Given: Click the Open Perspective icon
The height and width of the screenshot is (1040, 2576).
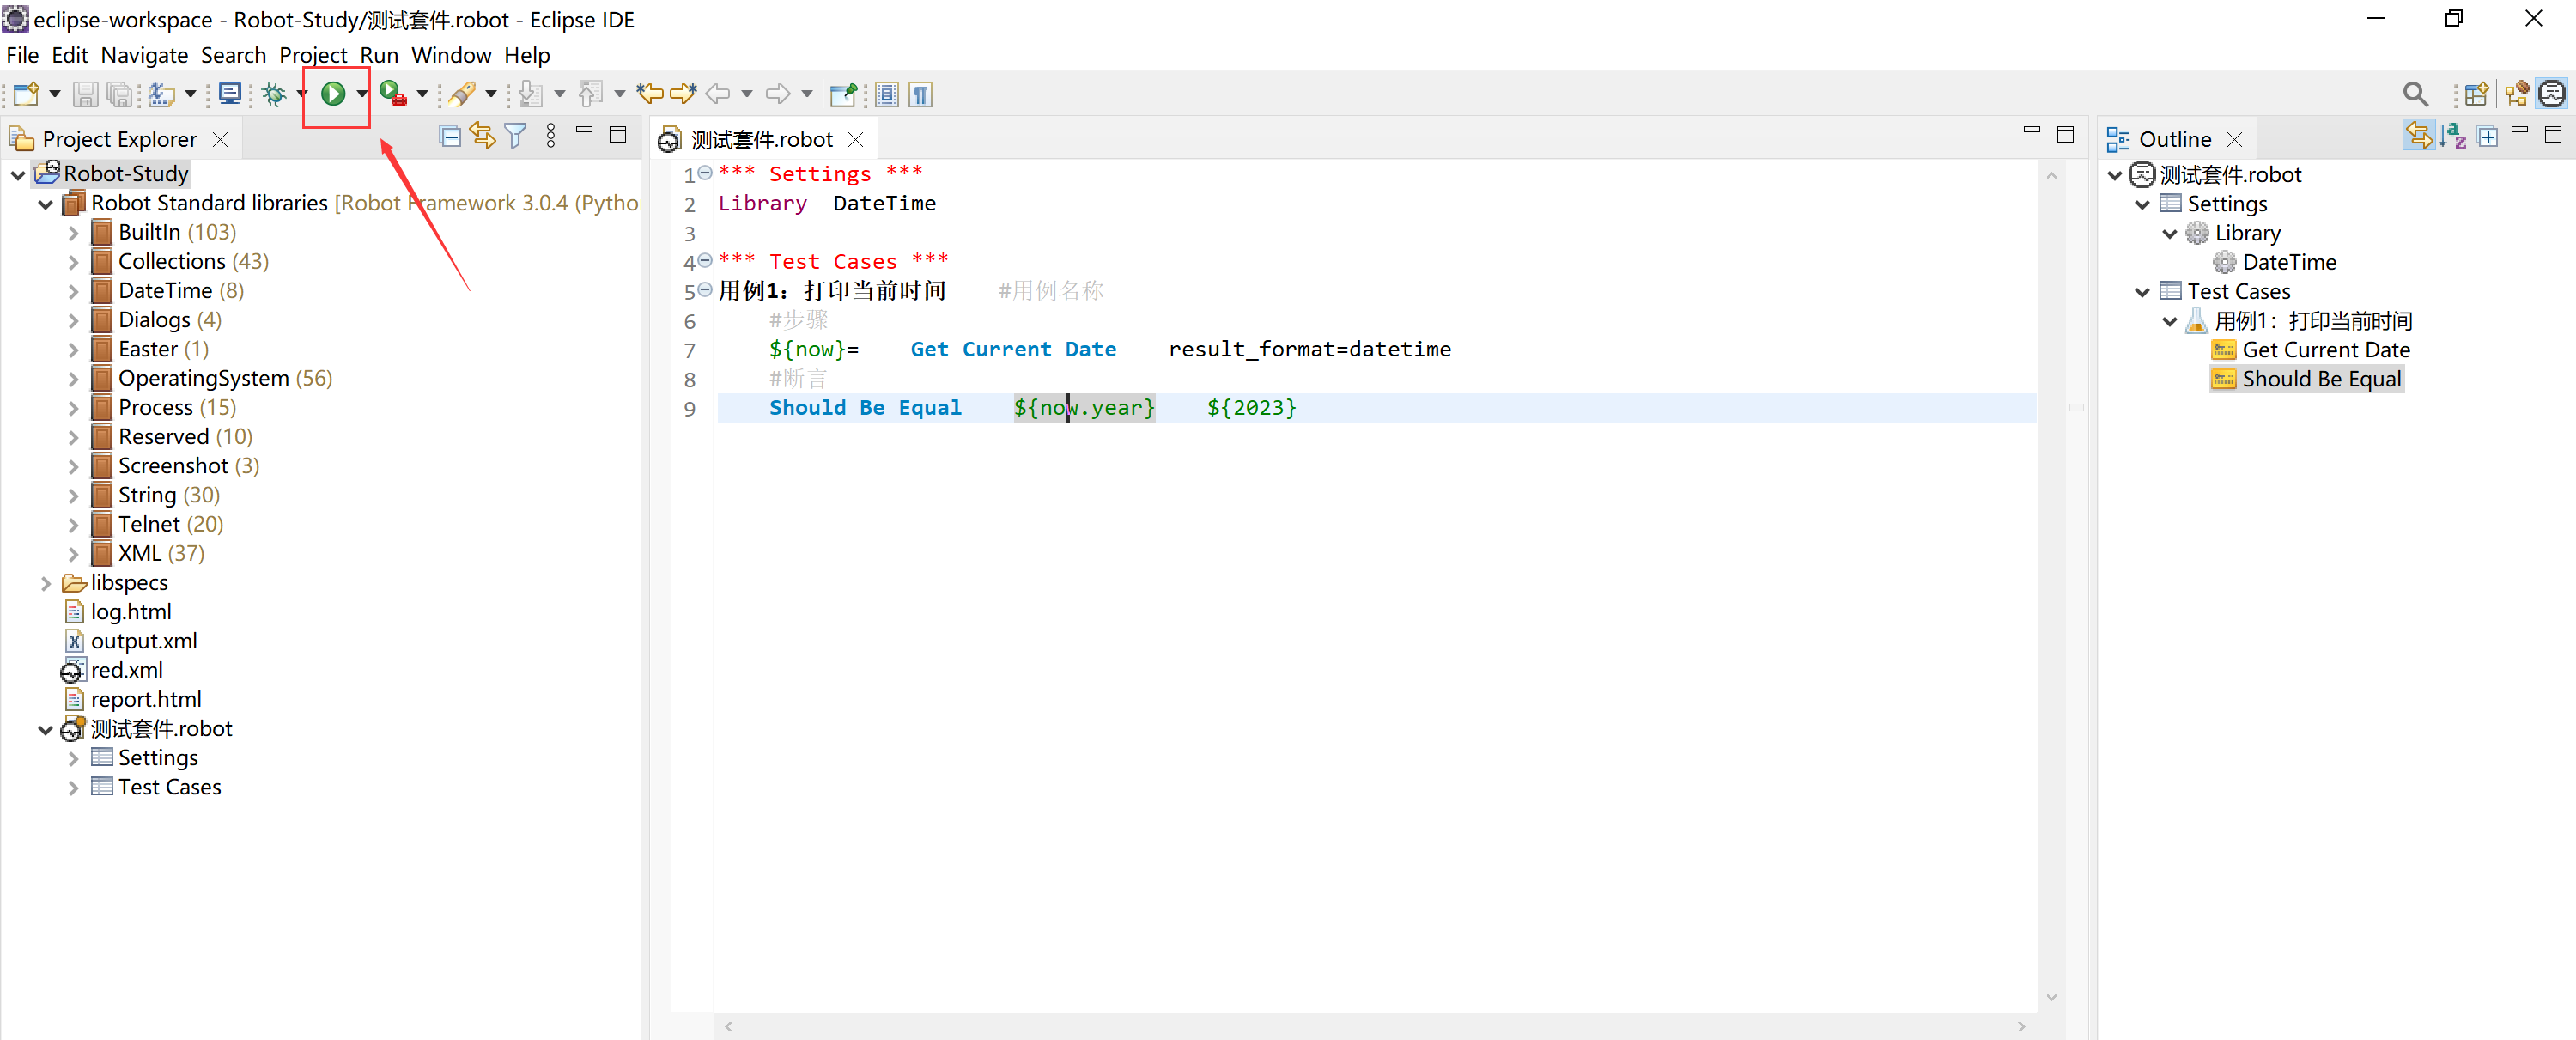Looking at the screenshot, I should tap(2476, 94).
